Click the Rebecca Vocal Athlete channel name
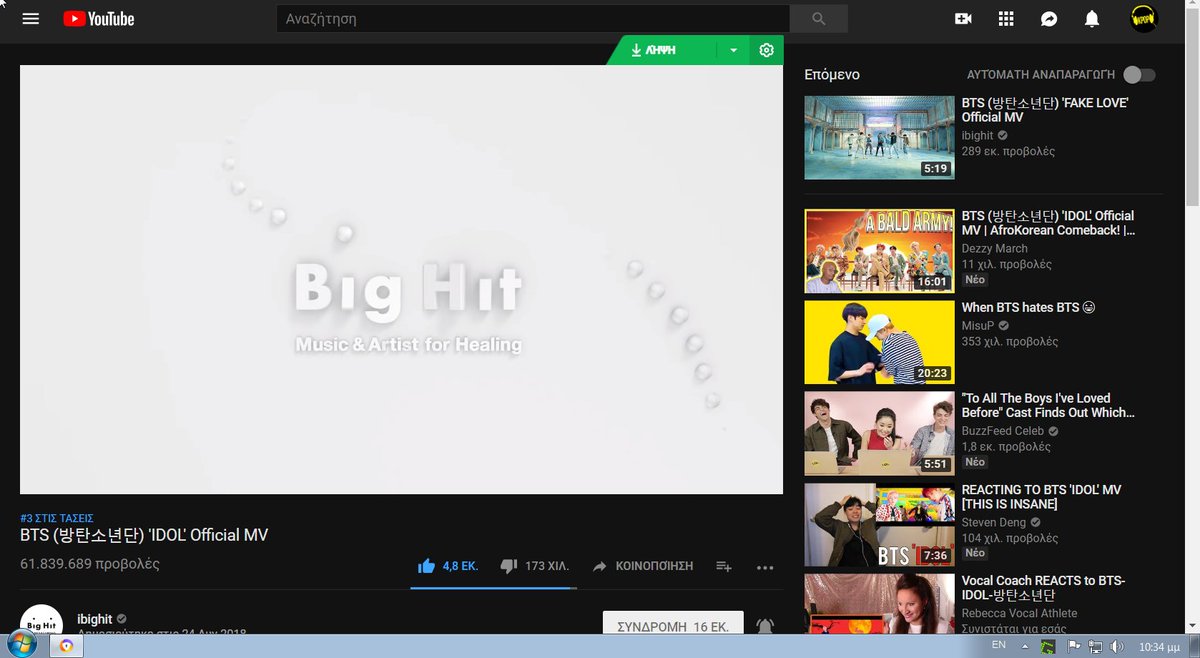The height and width of the screenshot is (658, 1200). pyautogui.click(x=1020, y=613)
